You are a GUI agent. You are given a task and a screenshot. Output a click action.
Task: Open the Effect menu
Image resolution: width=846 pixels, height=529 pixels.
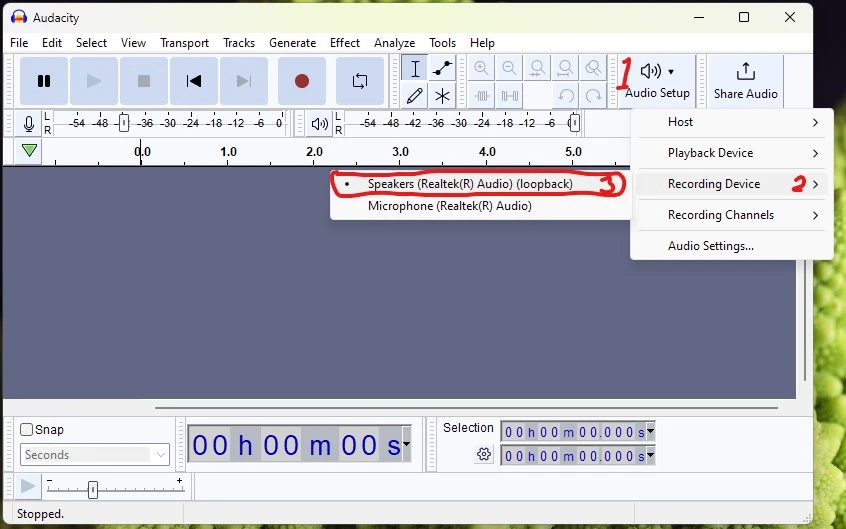point(345,43)
